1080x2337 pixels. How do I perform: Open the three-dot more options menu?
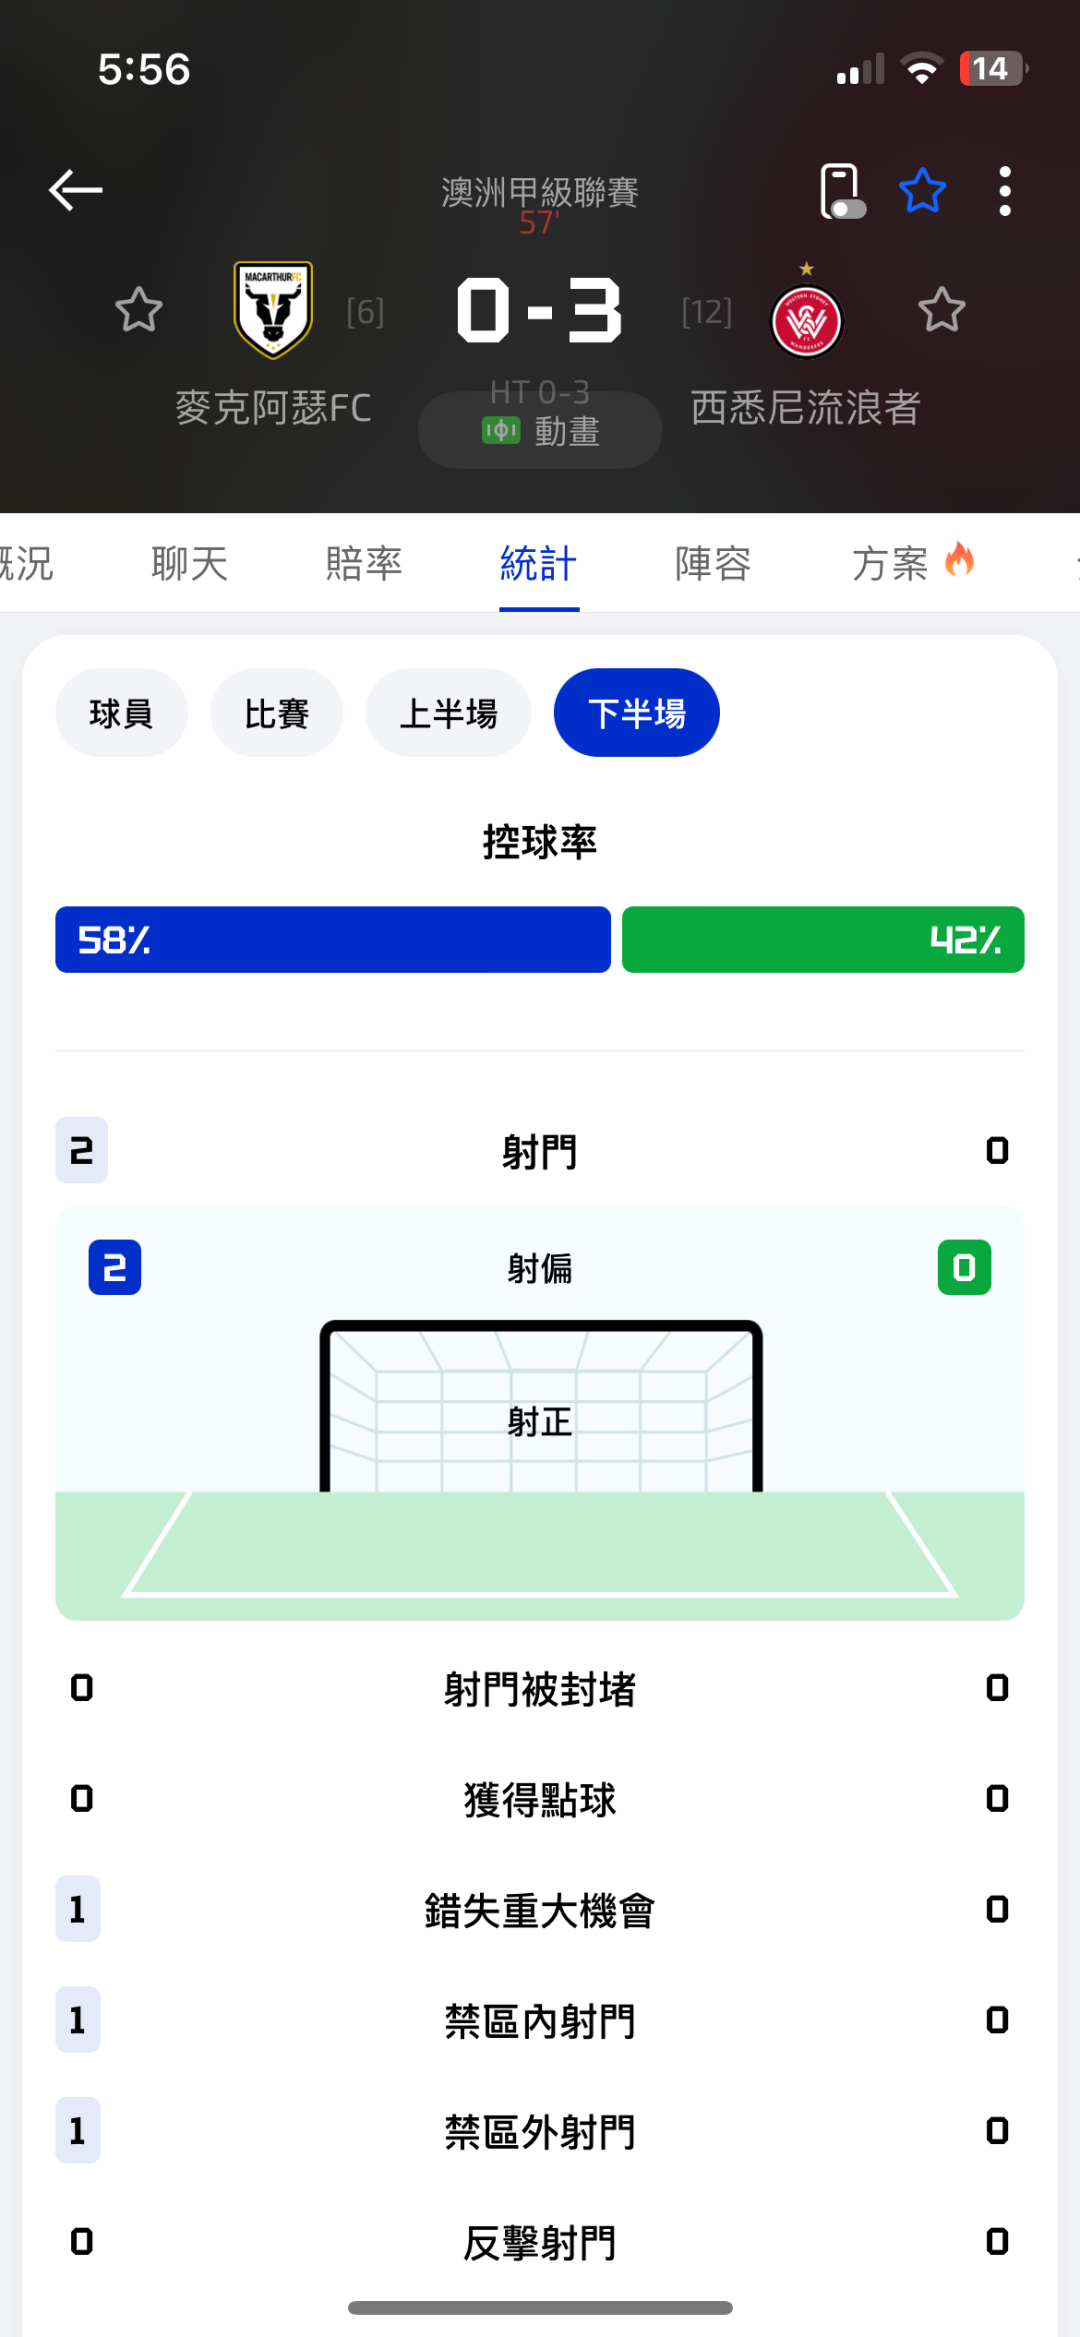[1005, 191]
